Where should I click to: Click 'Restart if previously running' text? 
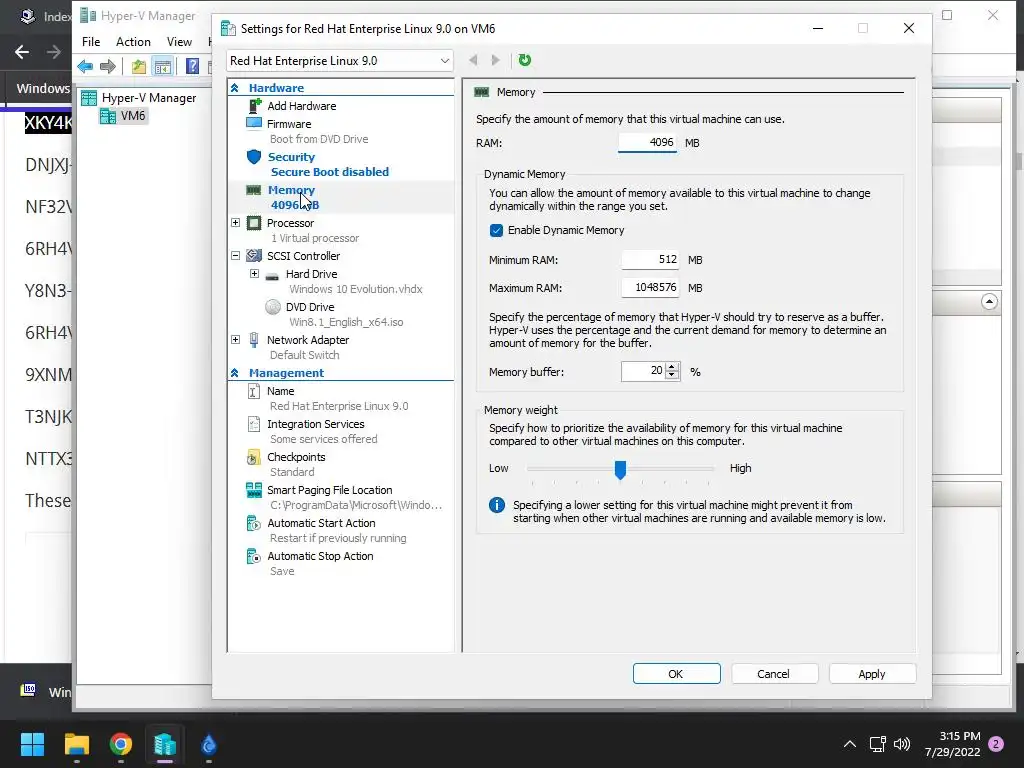(x=338, y=538)
